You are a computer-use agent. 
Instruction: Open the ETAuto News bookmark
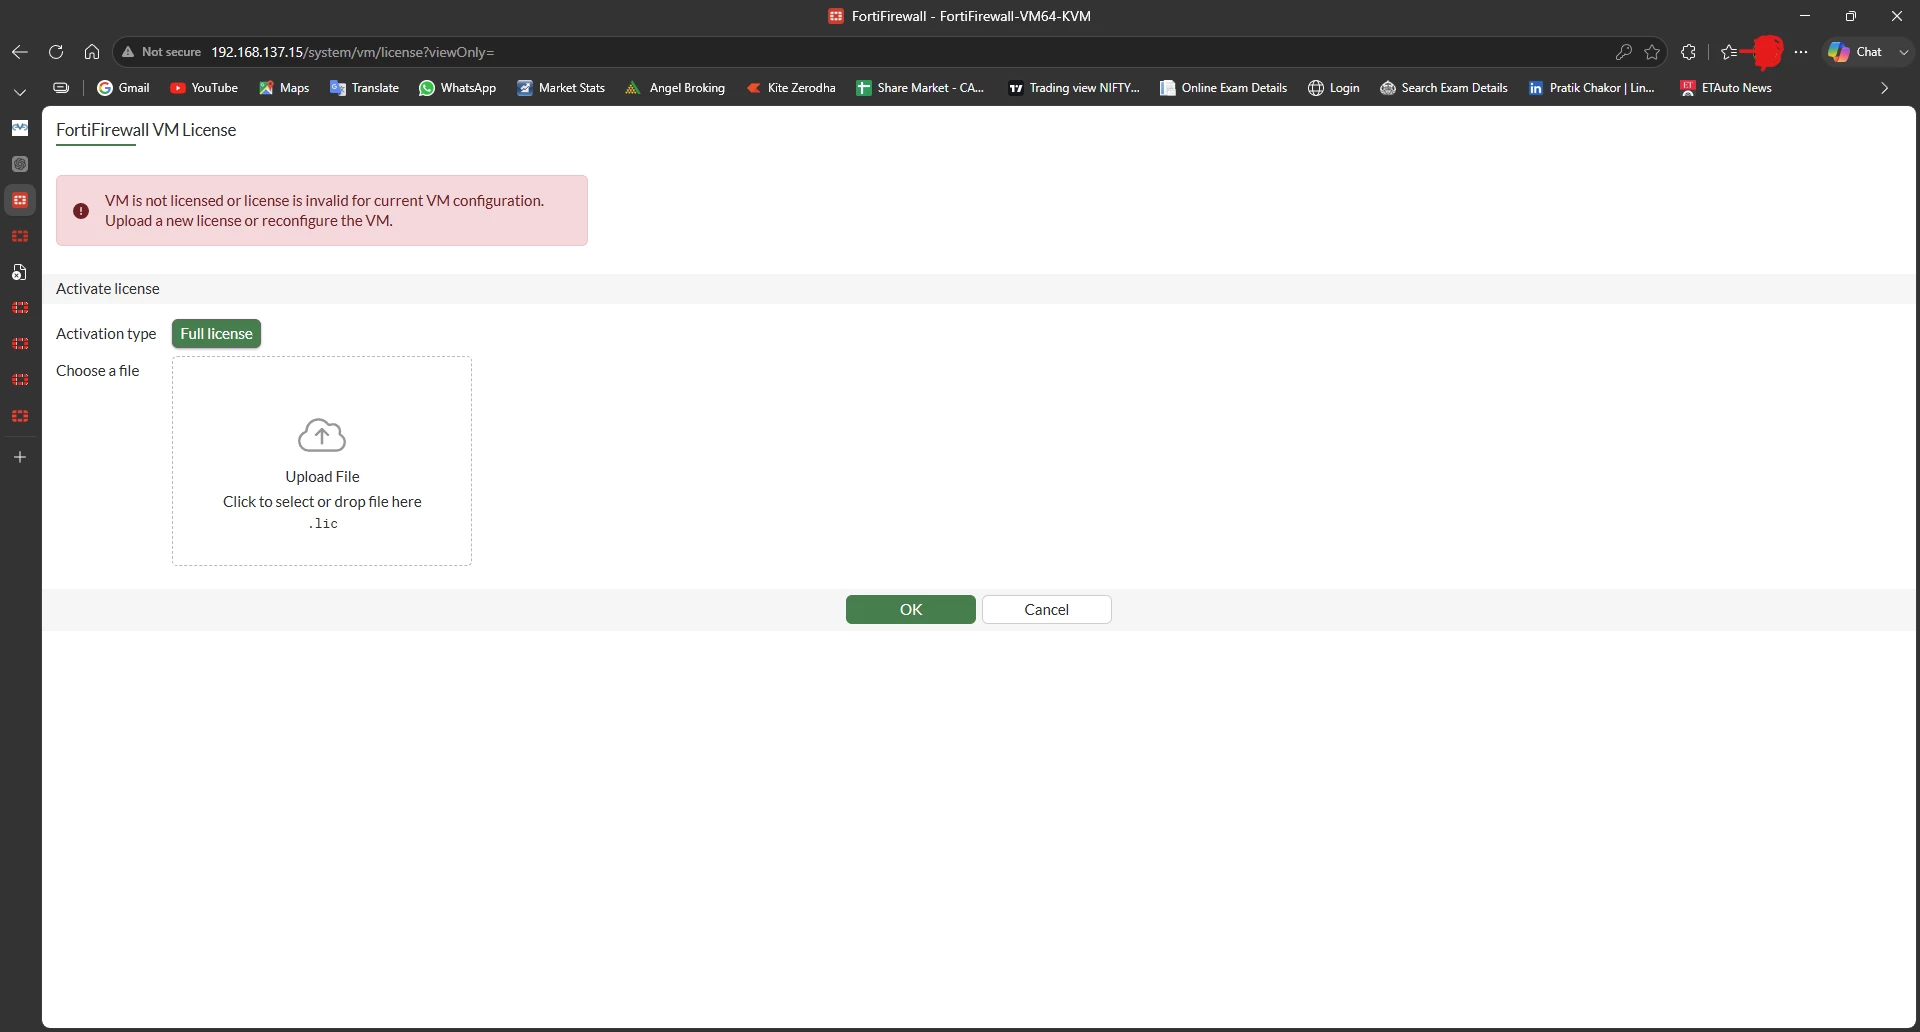coord(1726,88)
